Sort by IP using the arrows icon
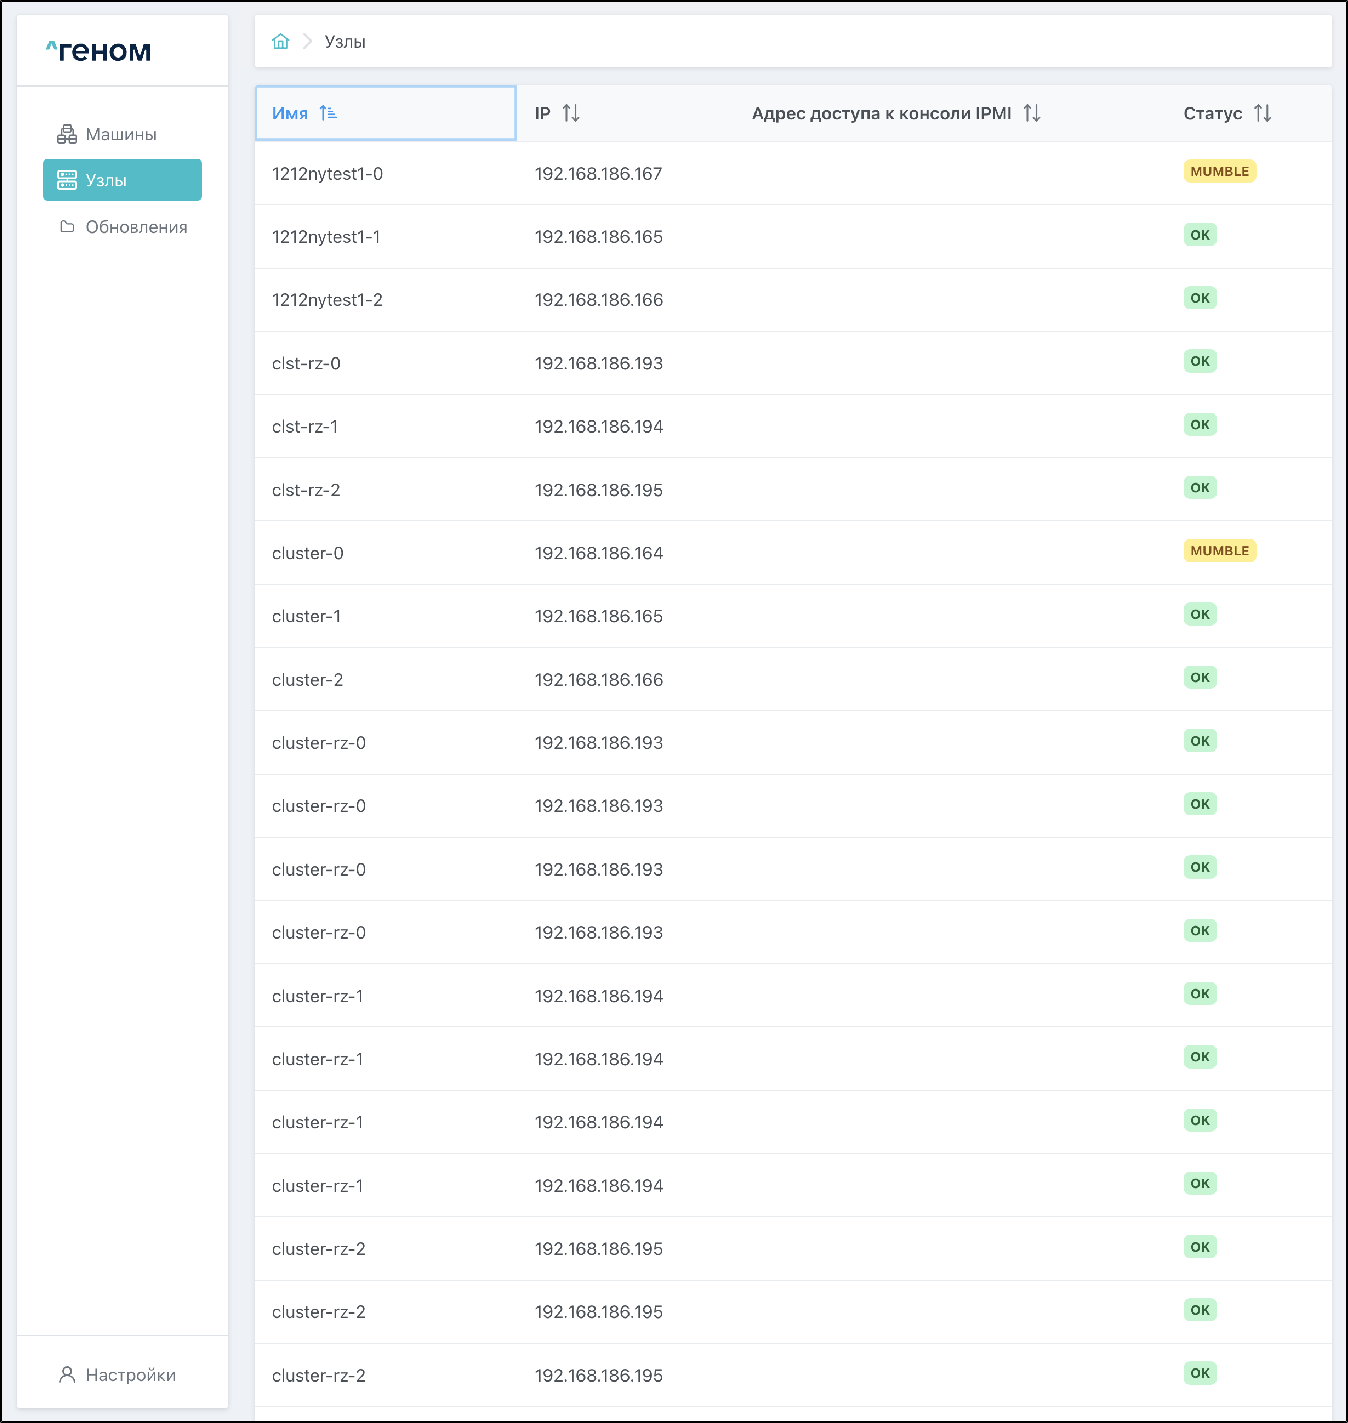The width and height of the screenshot is (1348, 1423). pyautogui.click(x=571, y=113)
